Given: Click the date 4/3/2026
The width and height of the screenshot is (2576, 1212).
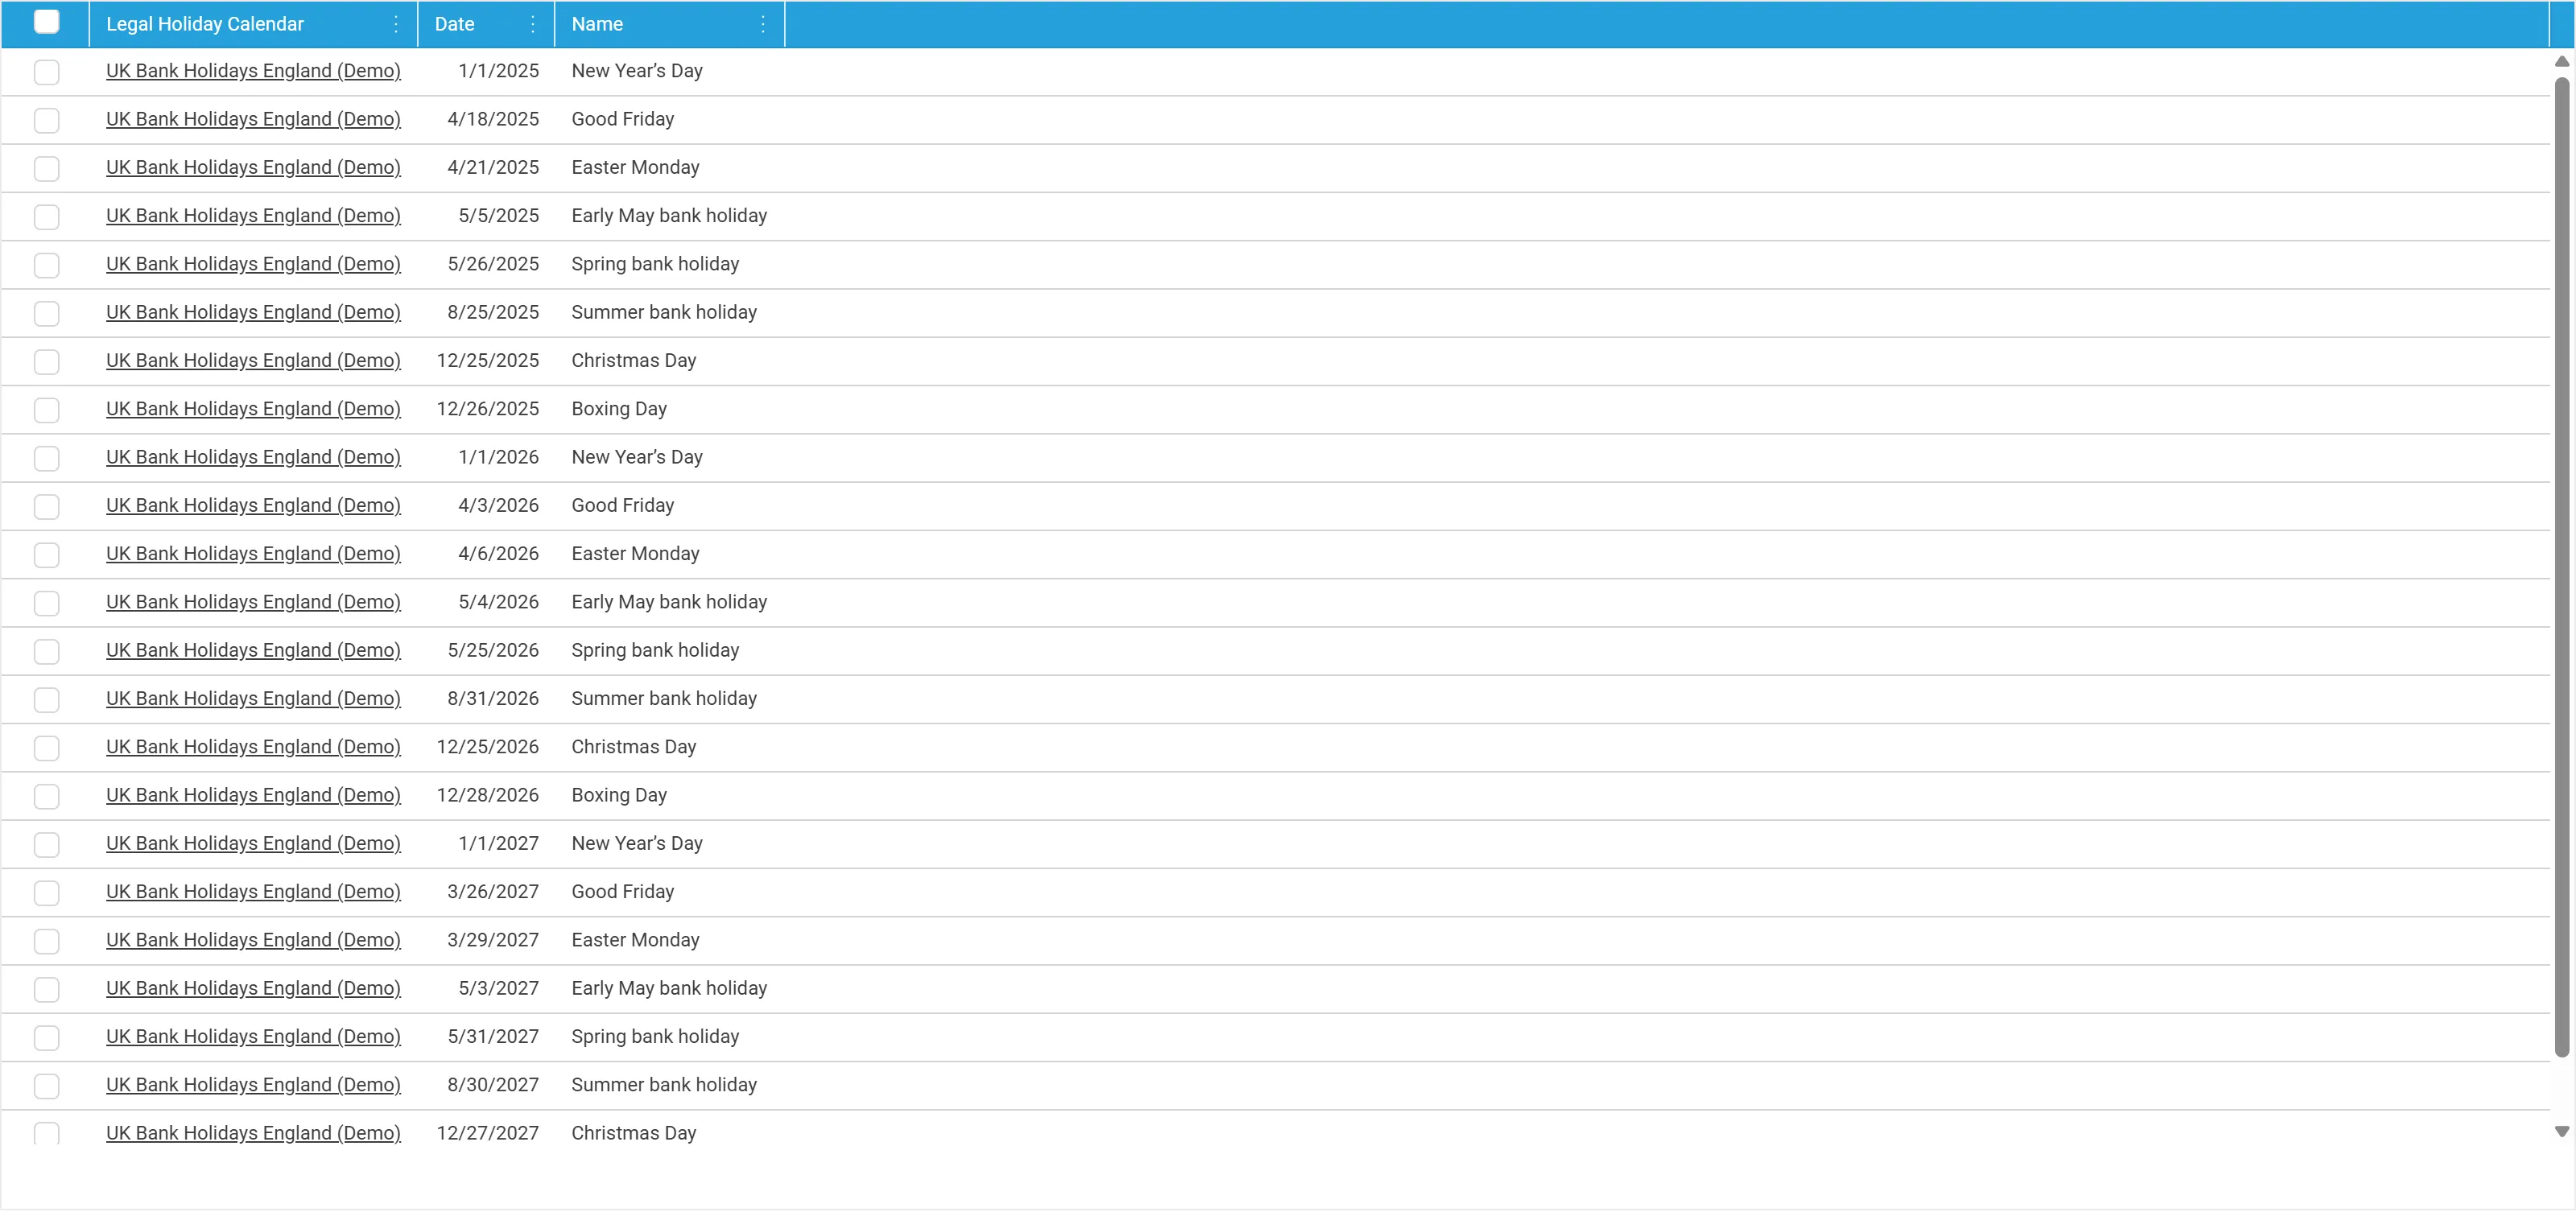Looking at the screenshot, I should click(498, 506).
